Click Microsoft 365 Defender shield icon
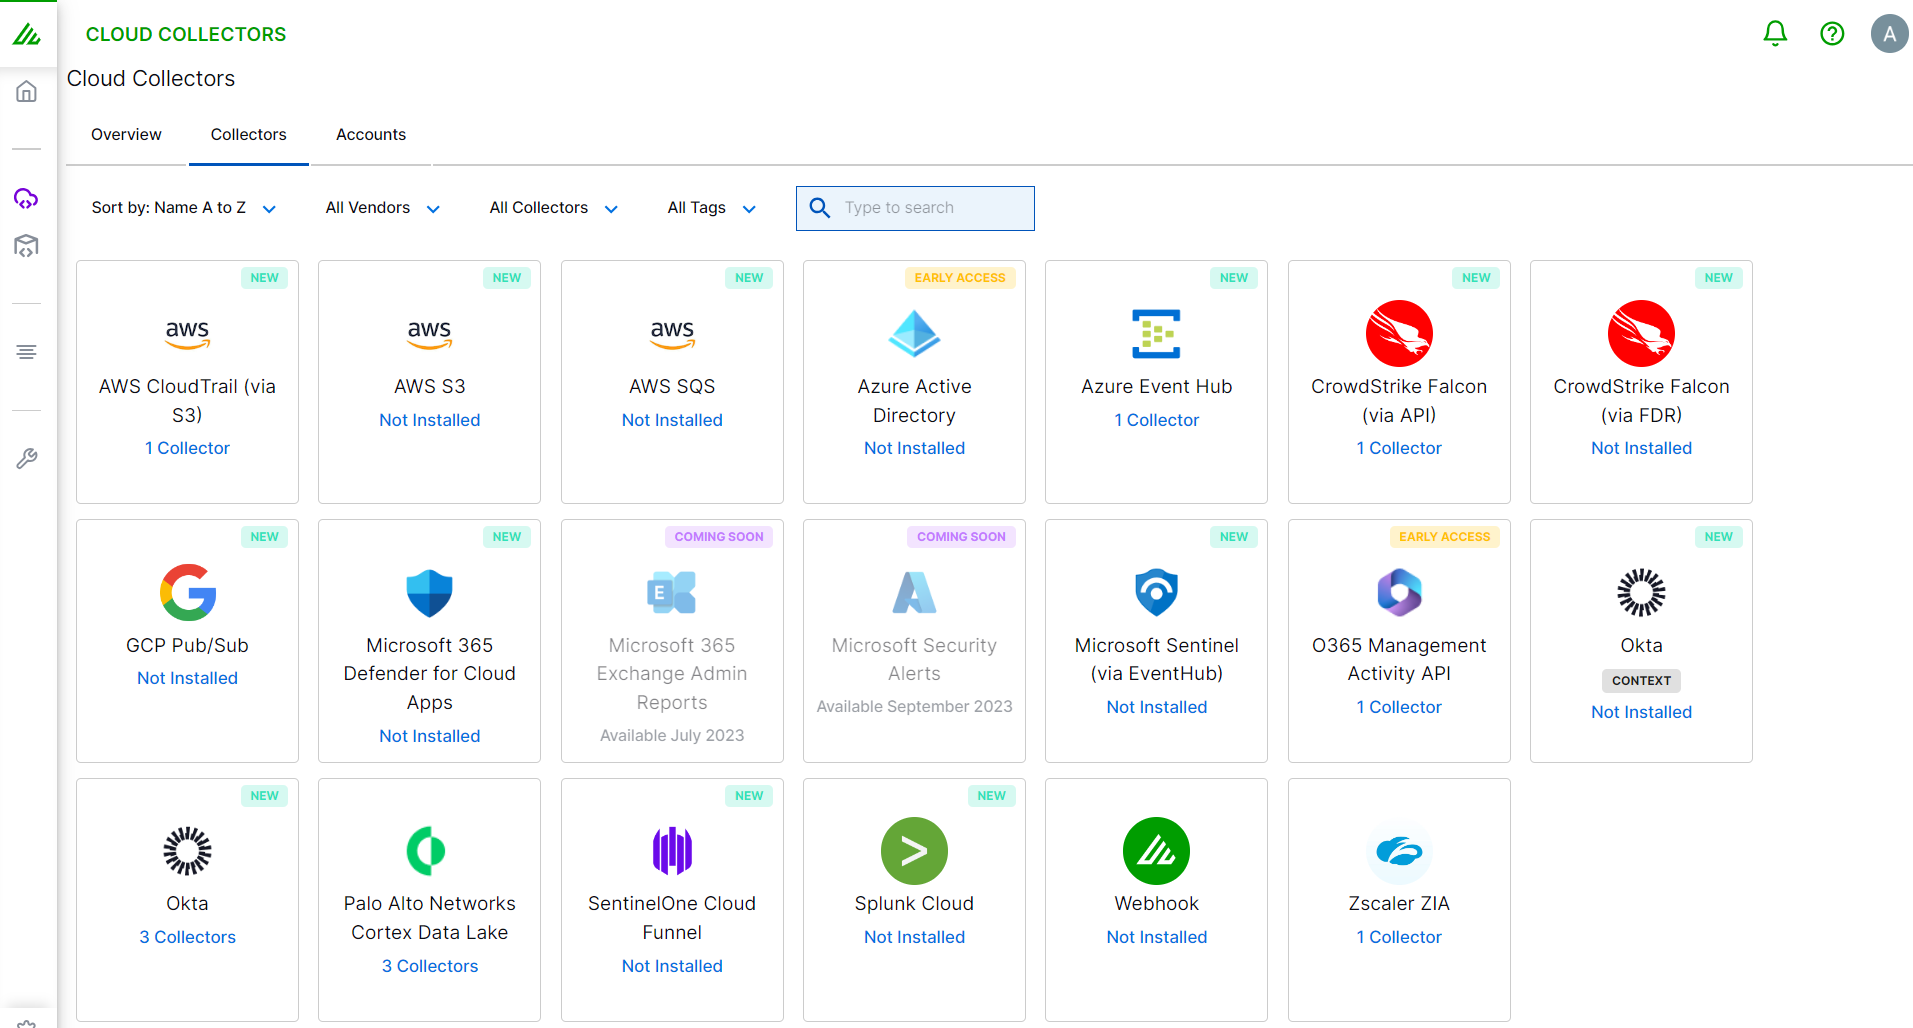 429,593
